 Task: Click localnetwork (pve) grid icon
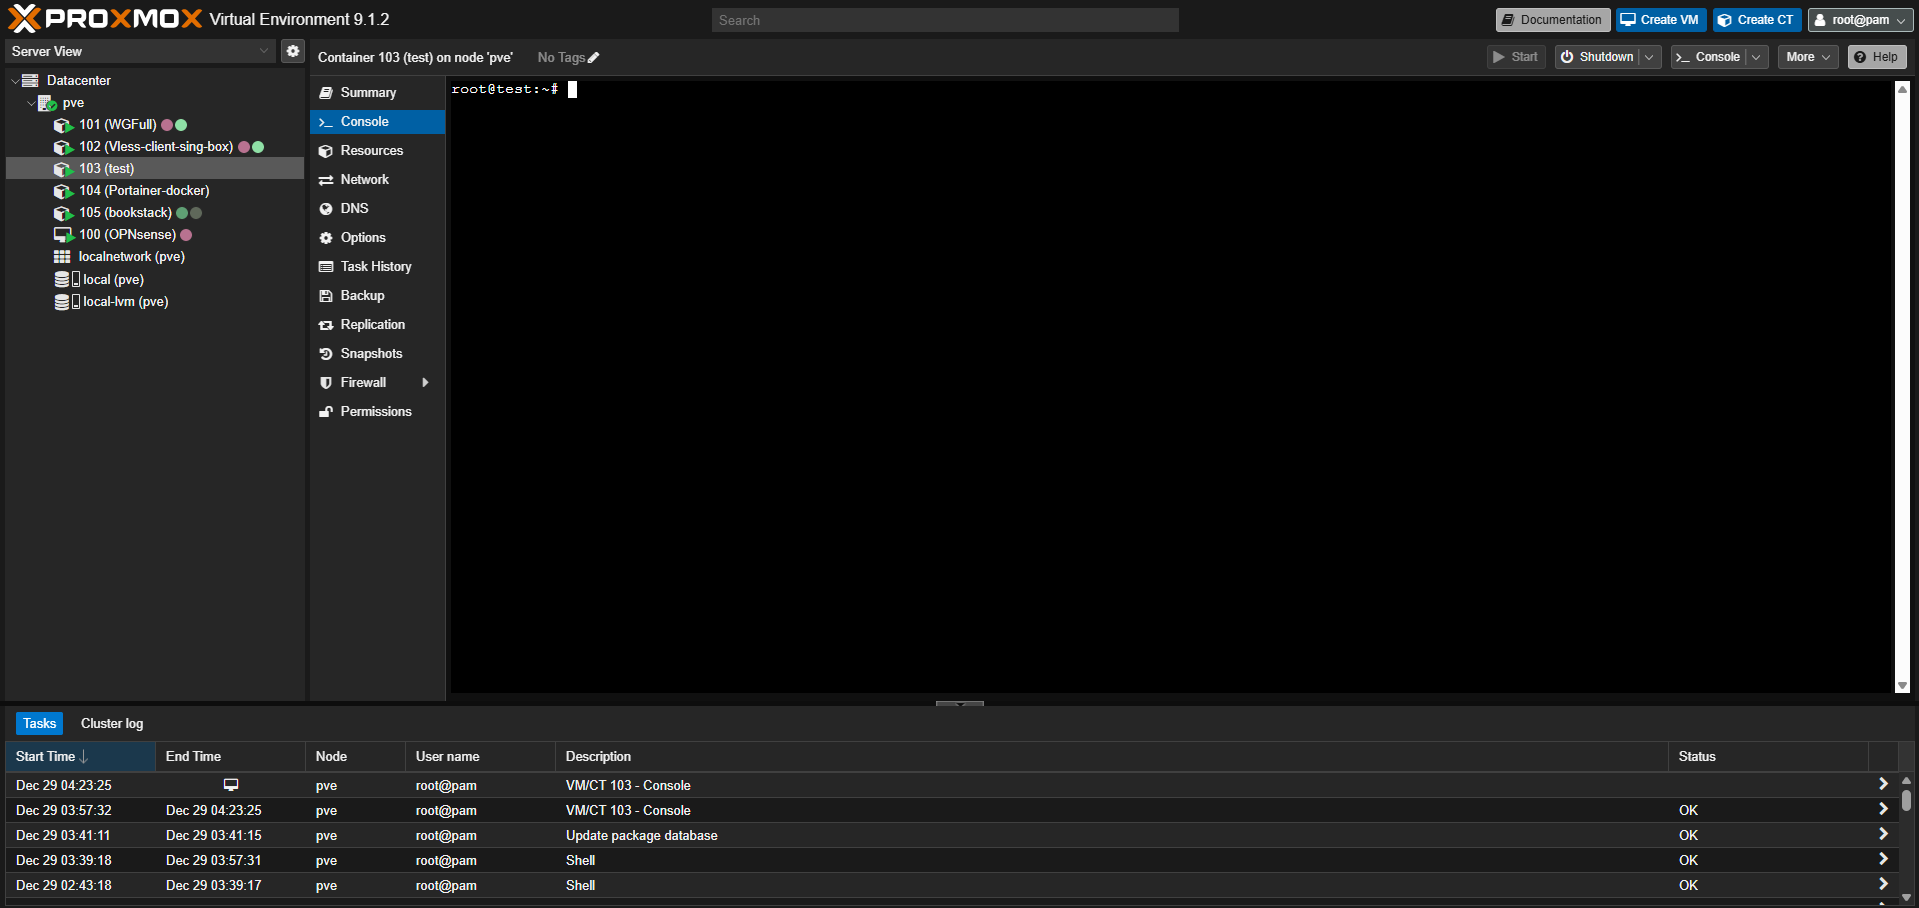(x=62, y=257)
